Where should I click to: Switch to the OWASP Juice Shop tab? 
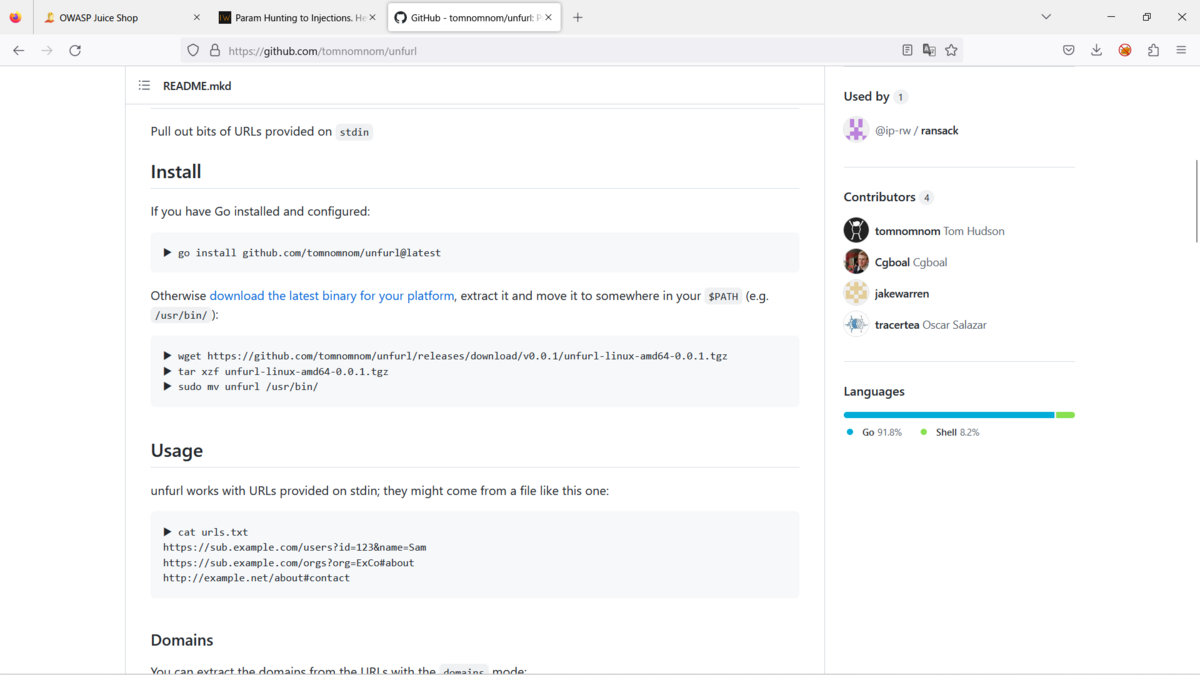(x=122, y=17)
